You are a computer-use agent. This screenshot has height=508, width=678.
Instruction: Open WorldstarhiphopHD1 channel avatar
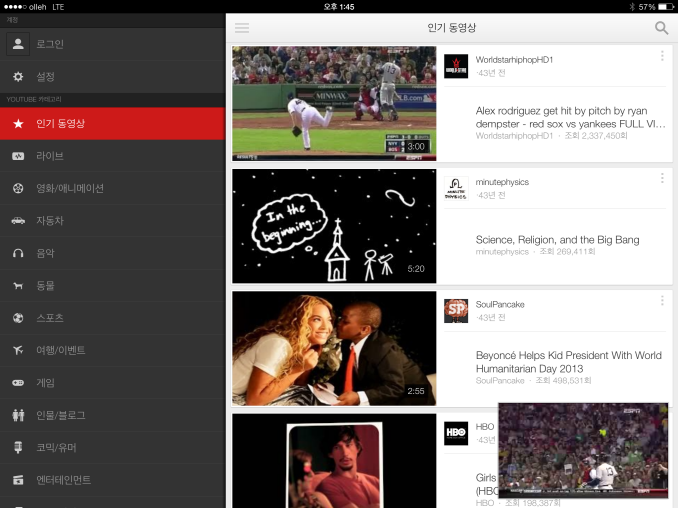click(456, 66)
